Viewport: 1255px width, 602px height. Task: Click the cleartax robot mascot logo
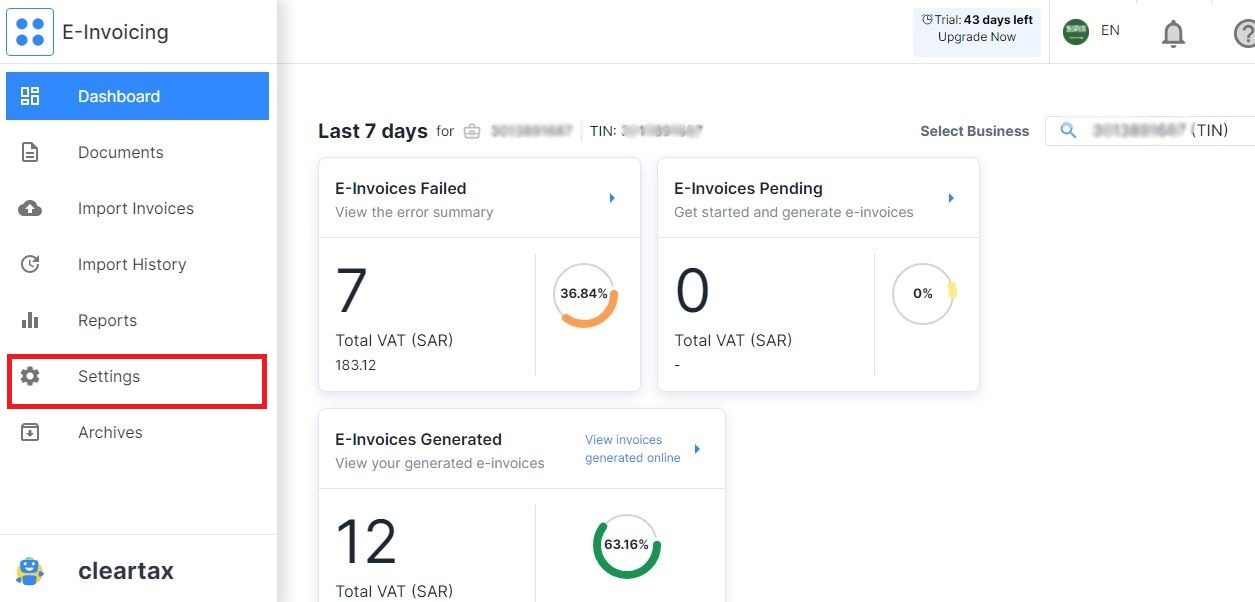coord(30,571)
